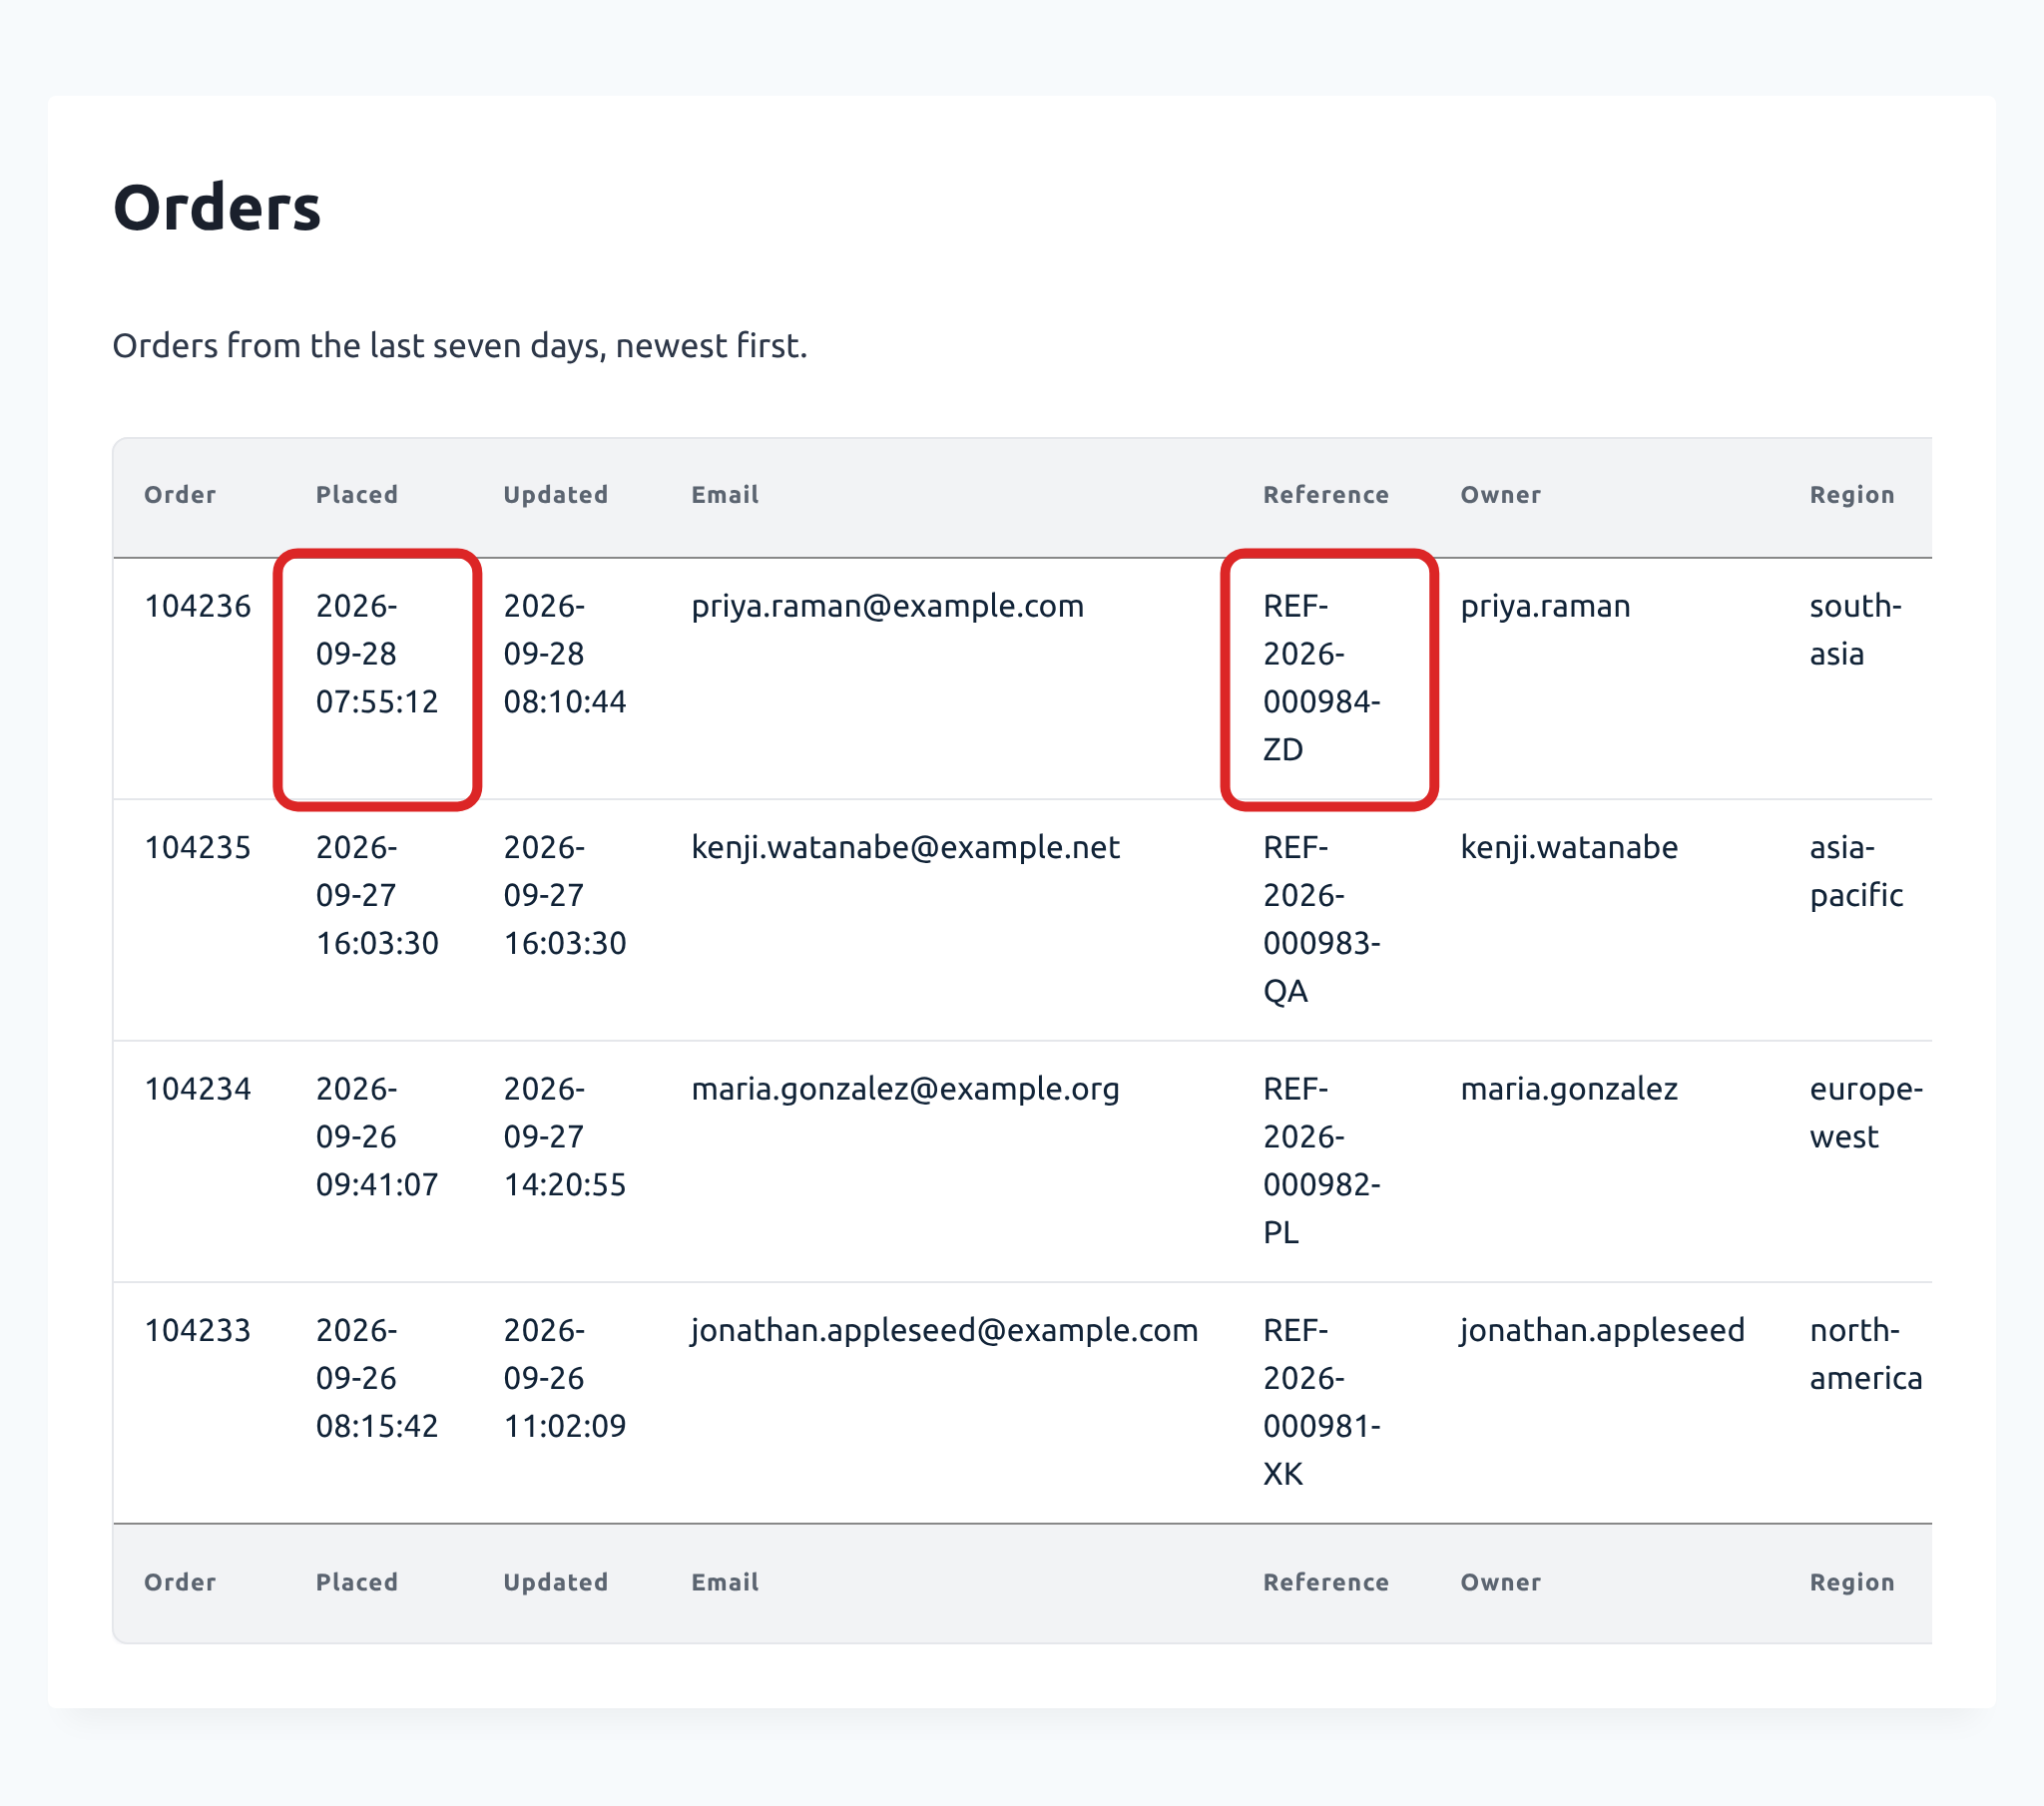Click the top Region column header
The image size is (2044, 1806).
(x=1852, y=495)
